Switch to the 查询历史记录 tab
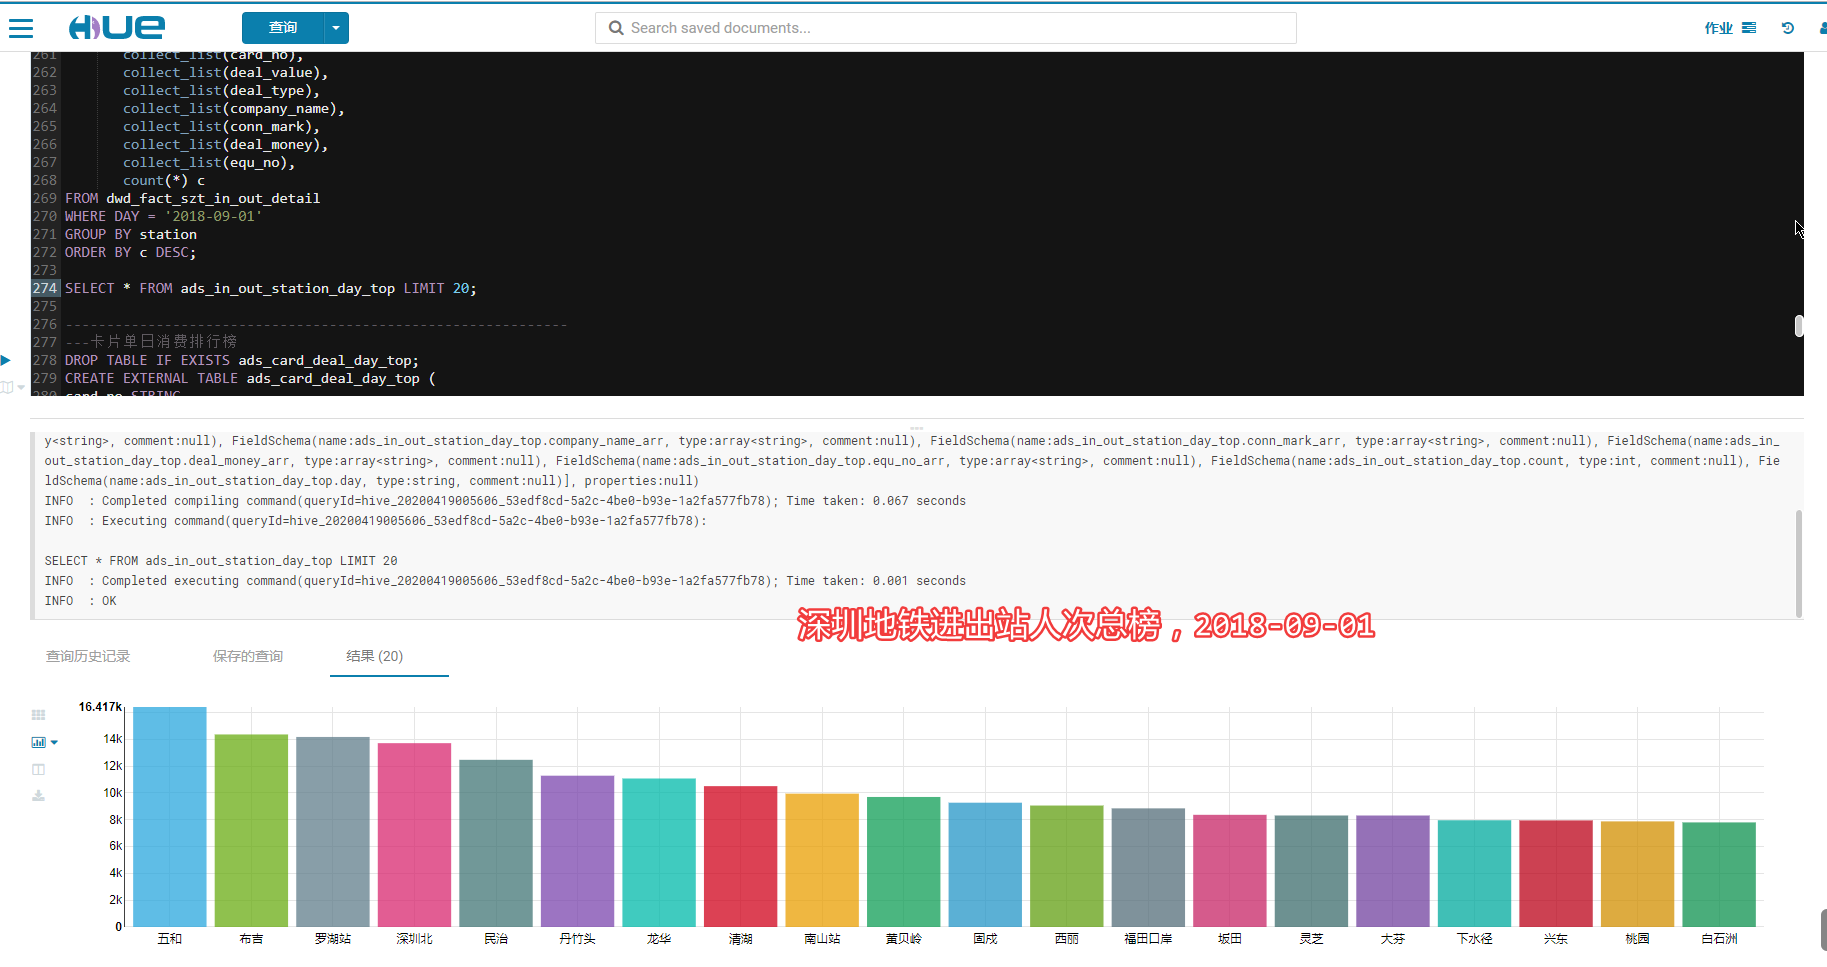The image size is (1827, 967). coord(88,656)
